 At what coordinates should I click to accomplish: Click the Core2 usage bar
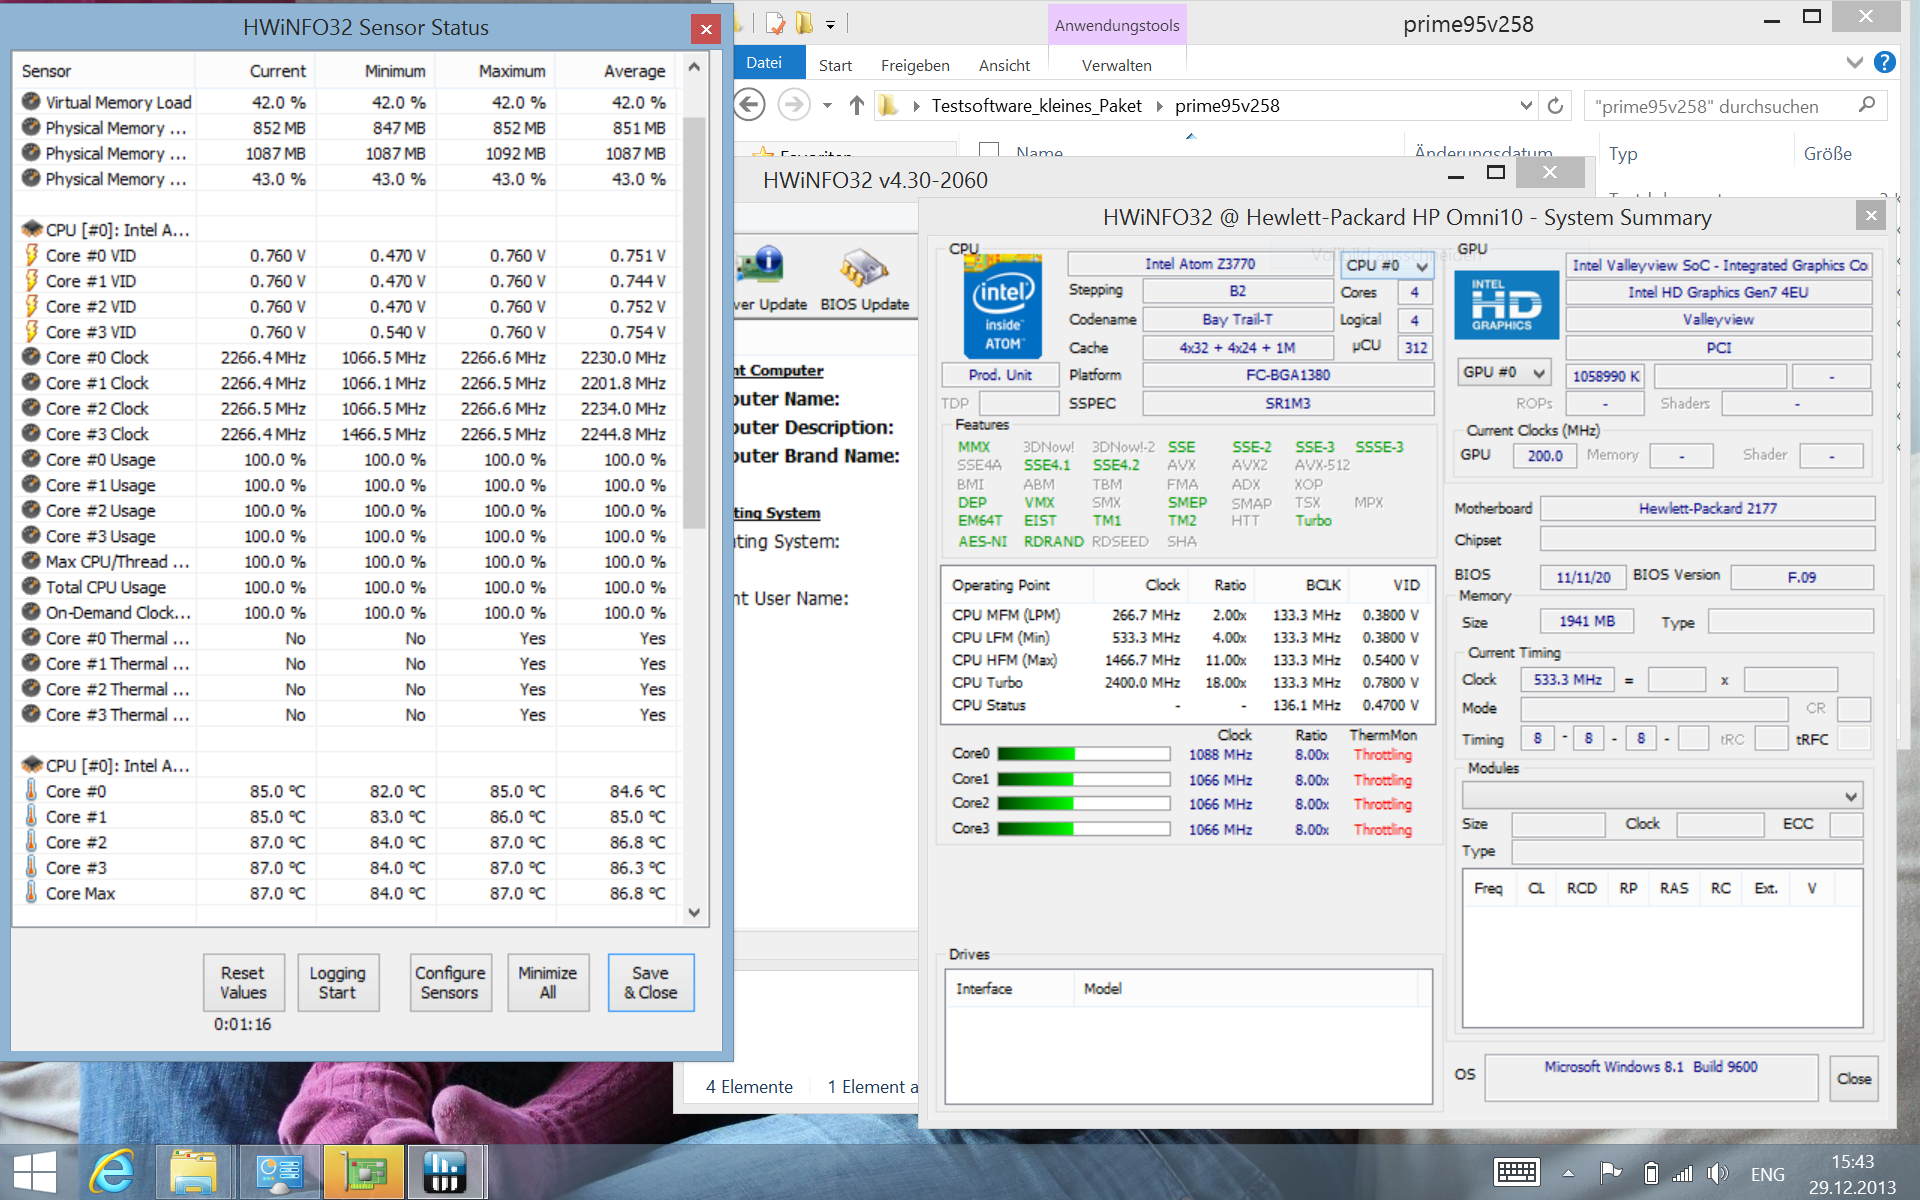(1083, 803)
